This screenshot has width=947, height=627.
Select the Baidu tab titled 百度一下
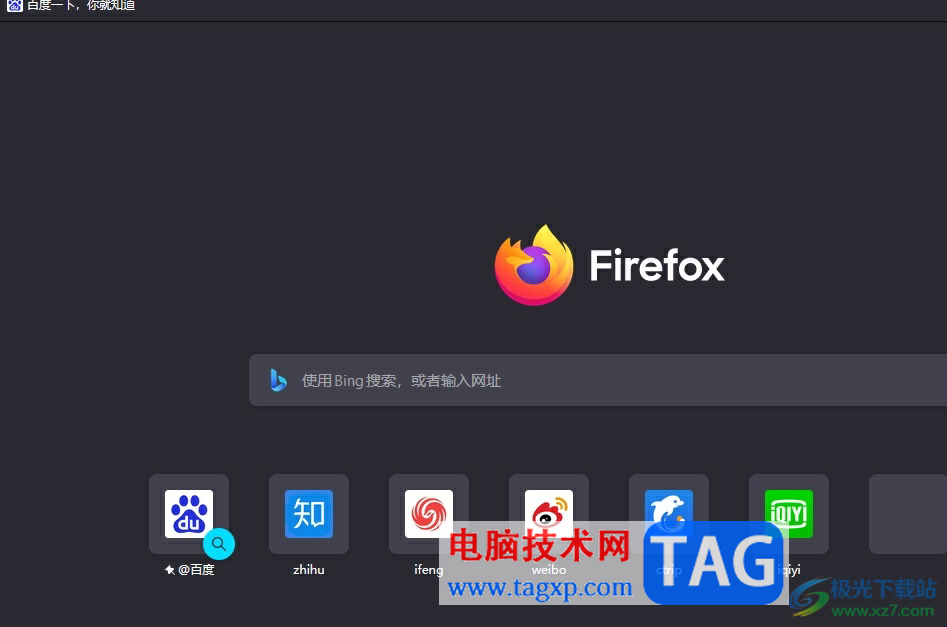pyautogui.click(x=71, y=6)
